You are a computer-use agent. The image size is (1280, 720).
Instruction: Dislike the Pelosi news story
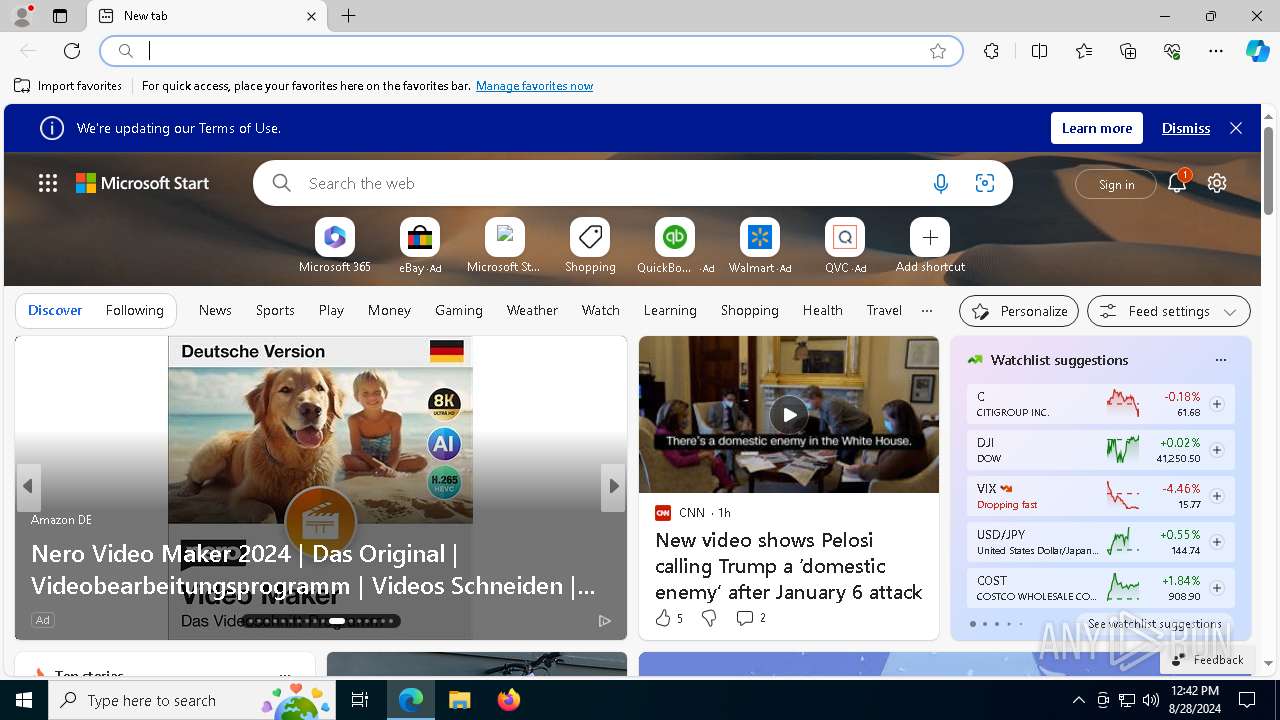pos(709,618)
